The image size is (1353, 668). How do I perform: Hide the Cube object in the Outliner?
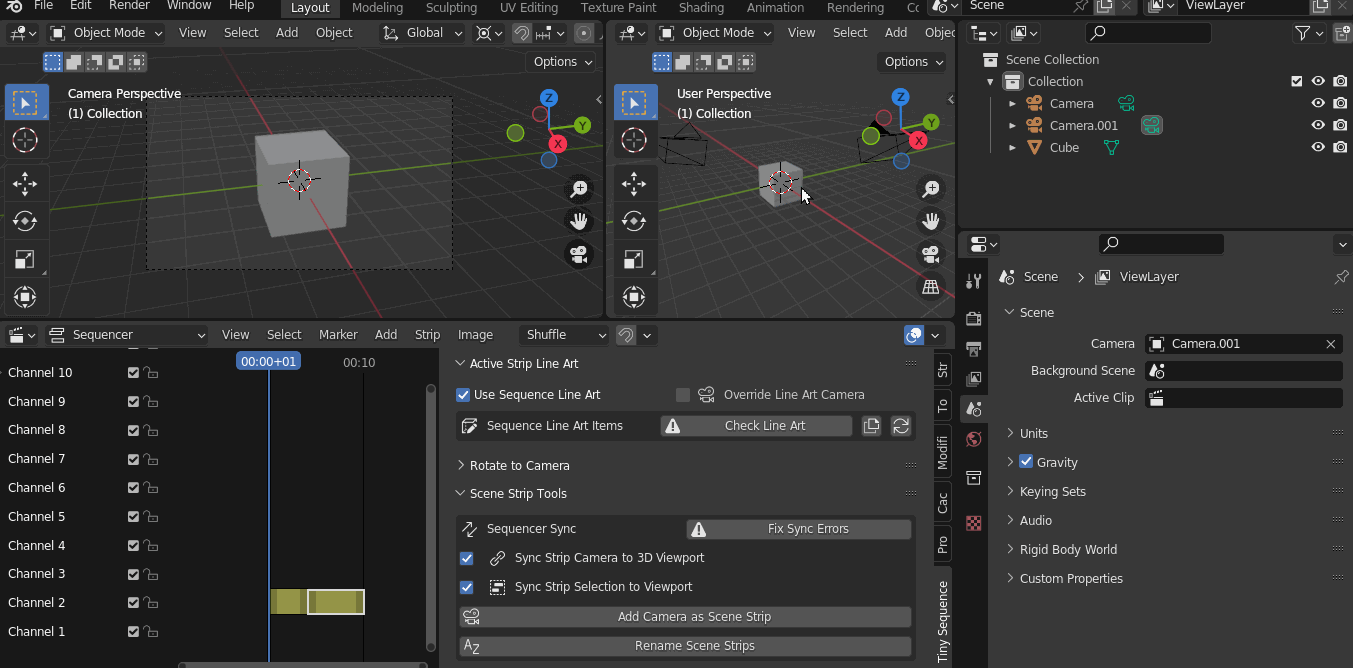(1318, 147)
